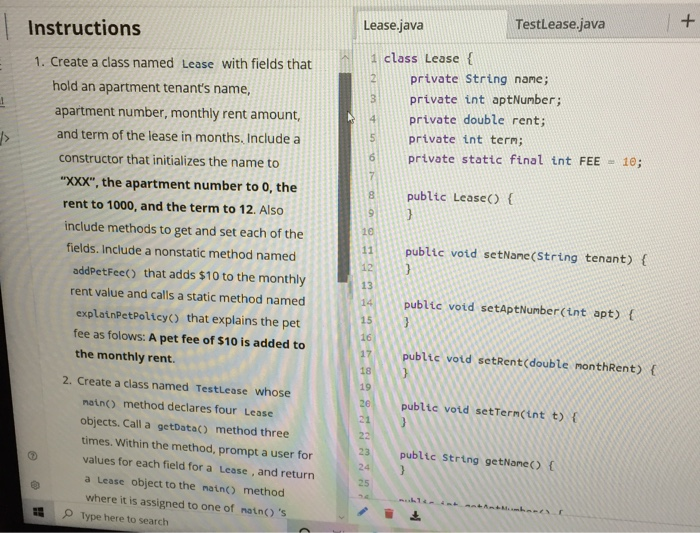Click the help question mark sidebar icon

click(x=32, y=455)
